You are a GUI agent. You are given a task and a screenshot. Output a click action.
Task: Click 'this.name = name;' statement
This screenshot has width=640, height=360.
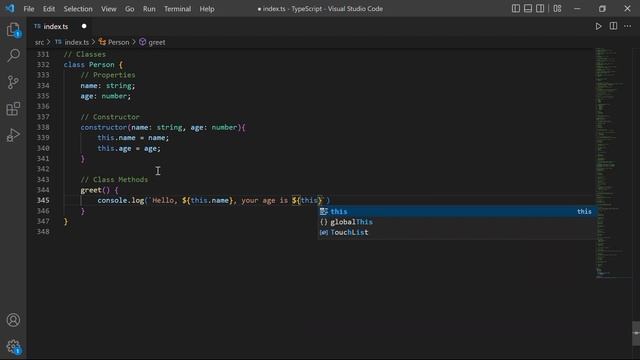(x=133, y=138)
